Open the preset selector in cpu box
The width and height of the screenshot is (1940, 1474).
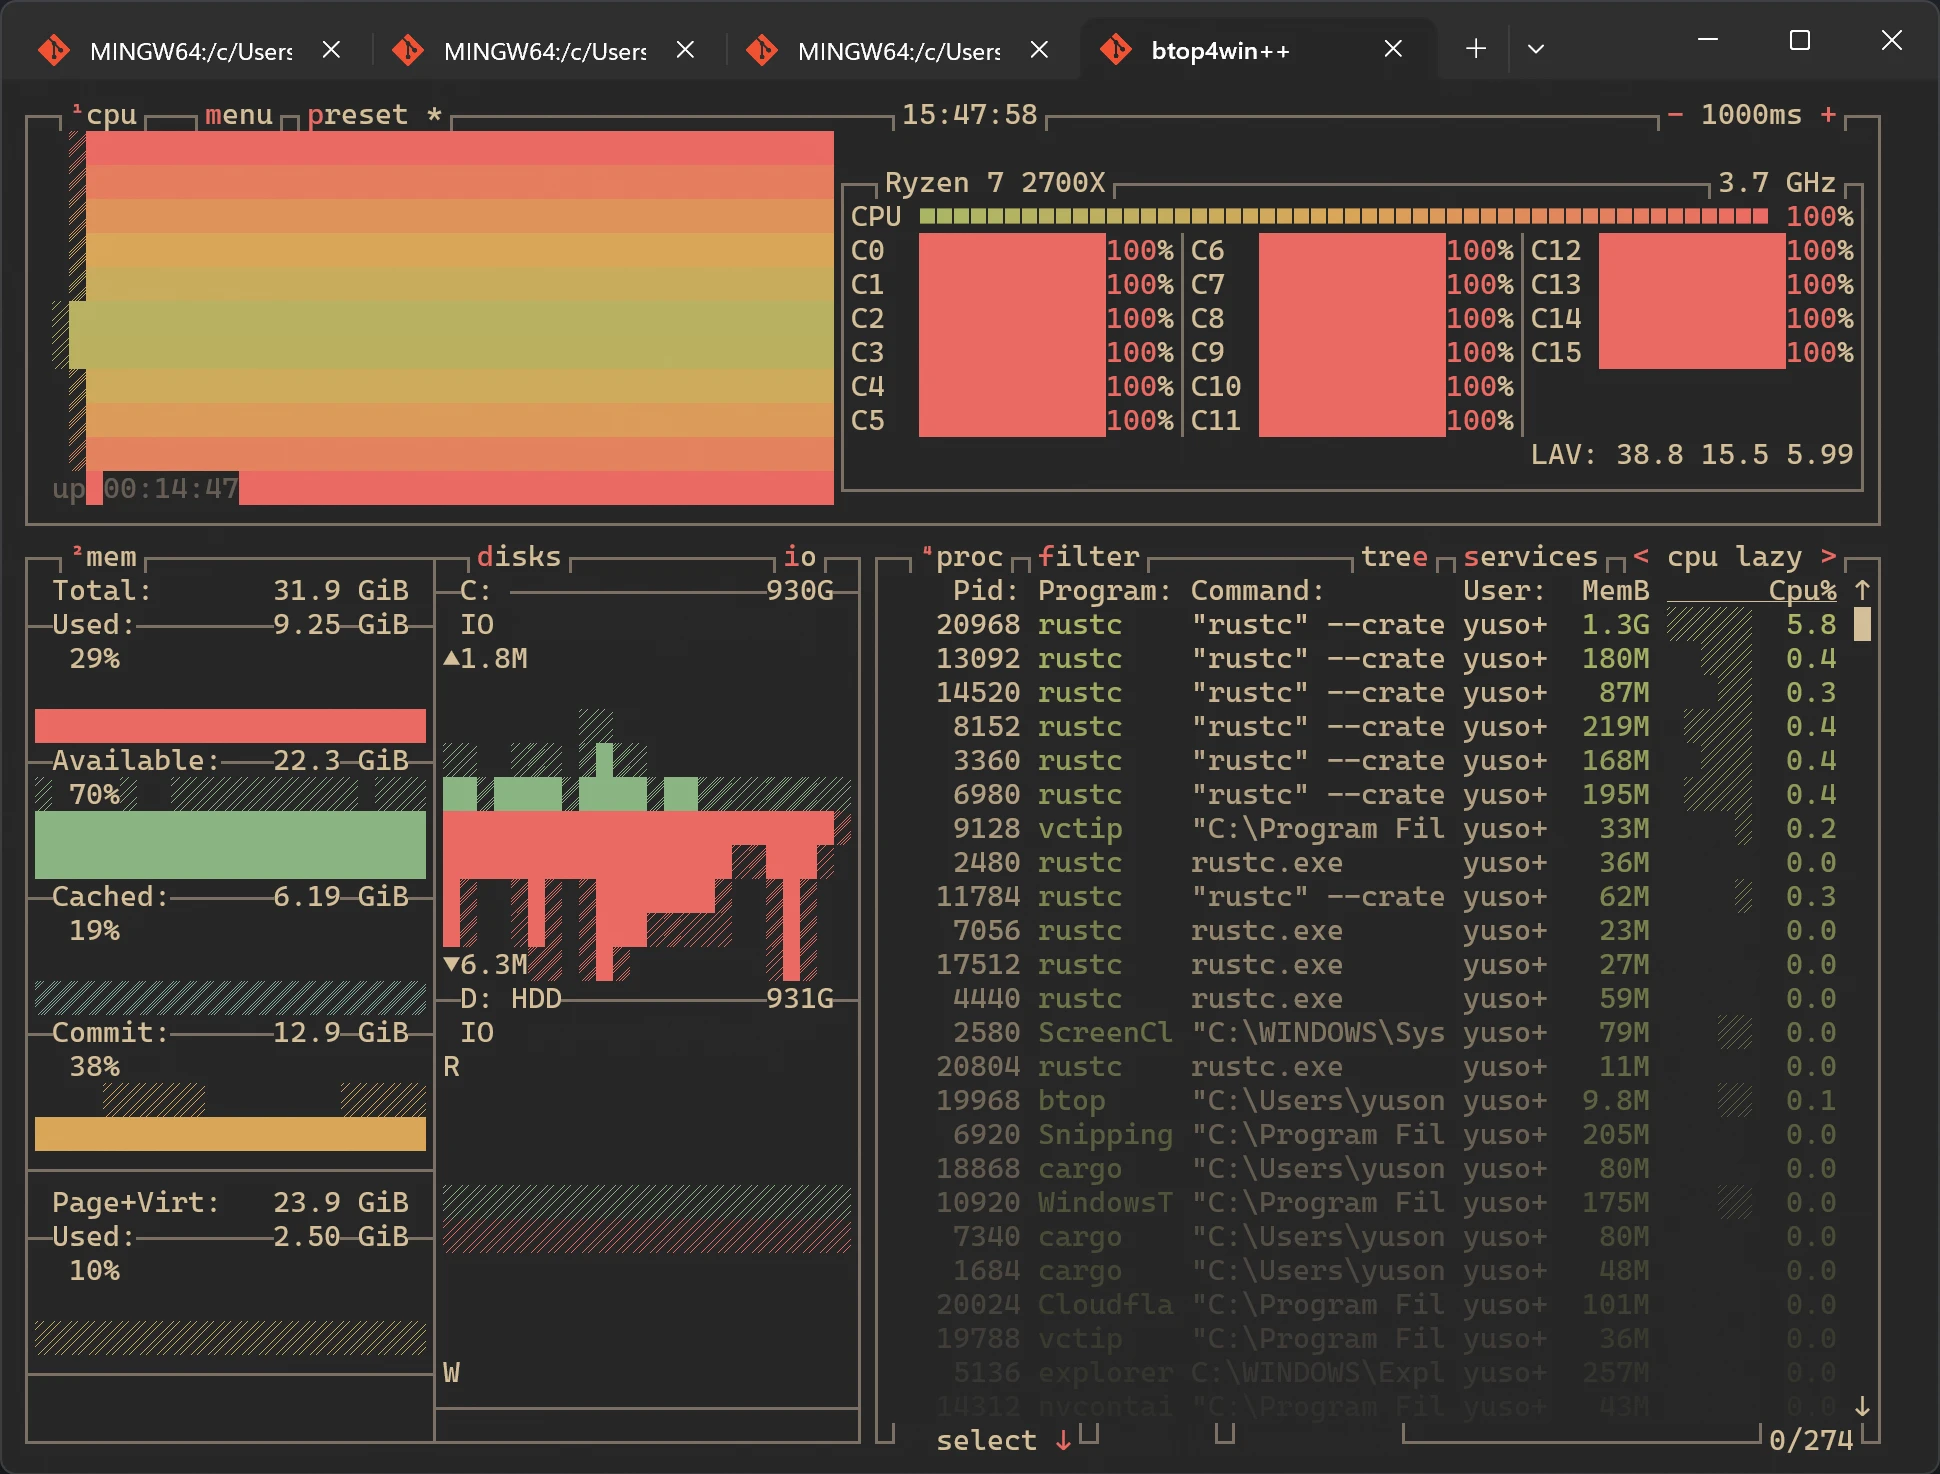tap(357, 115)
